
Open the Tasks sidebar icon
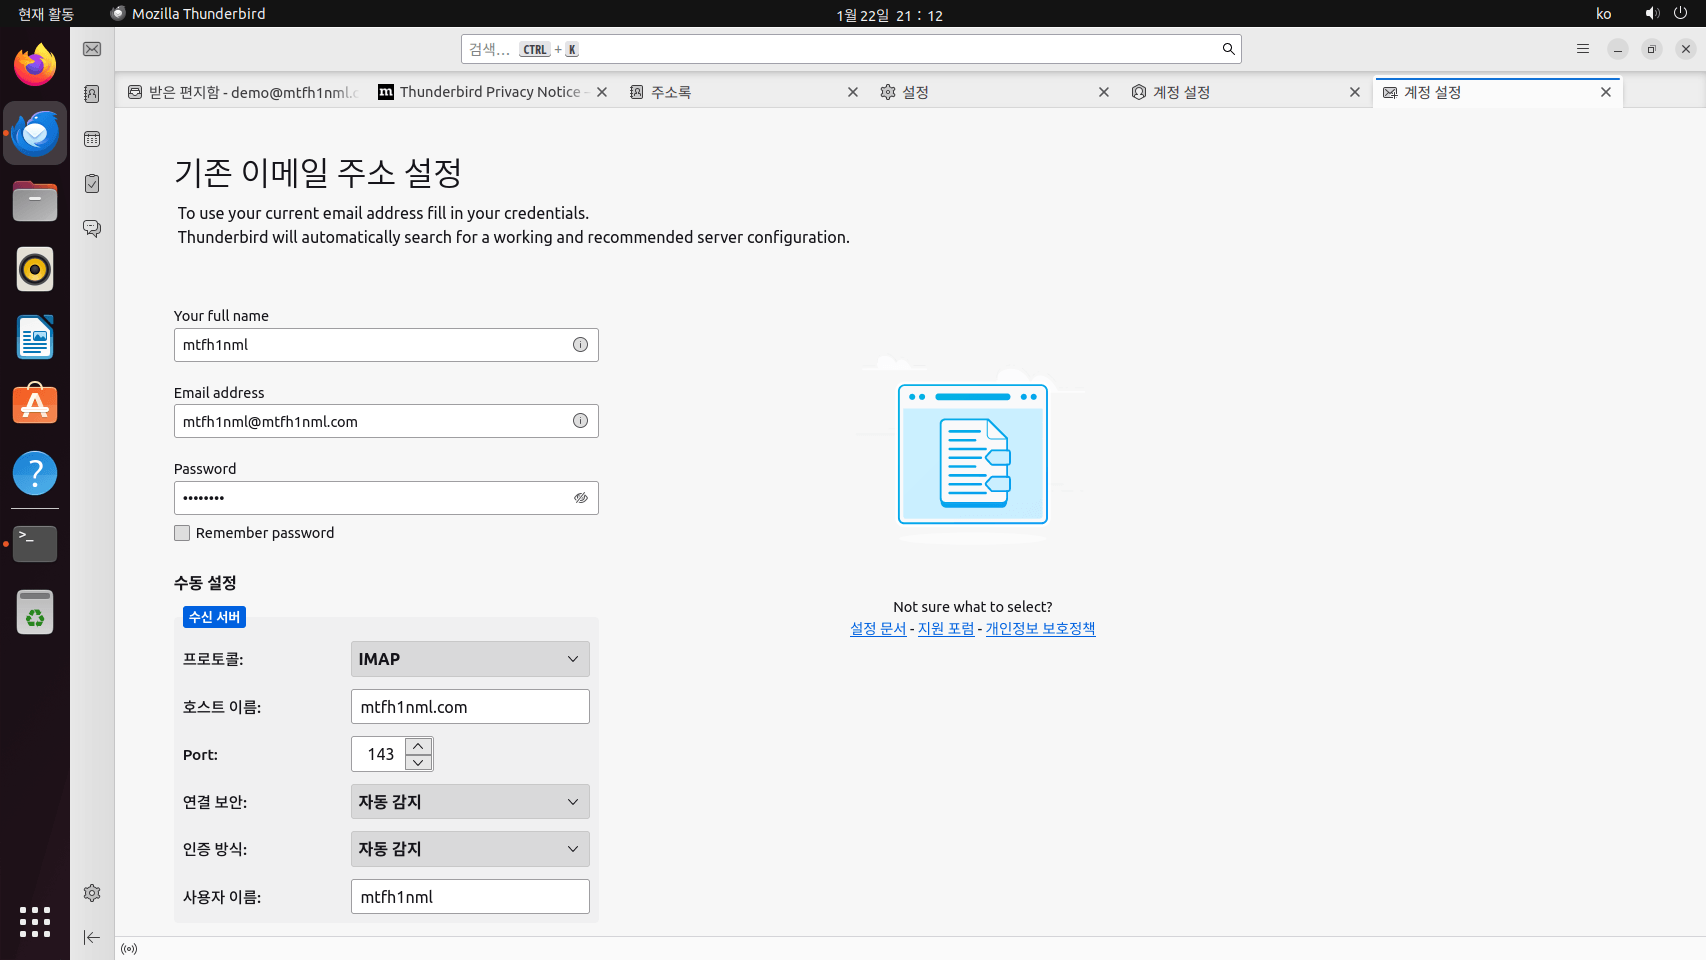pyautogui.click(x=92, y=184)
